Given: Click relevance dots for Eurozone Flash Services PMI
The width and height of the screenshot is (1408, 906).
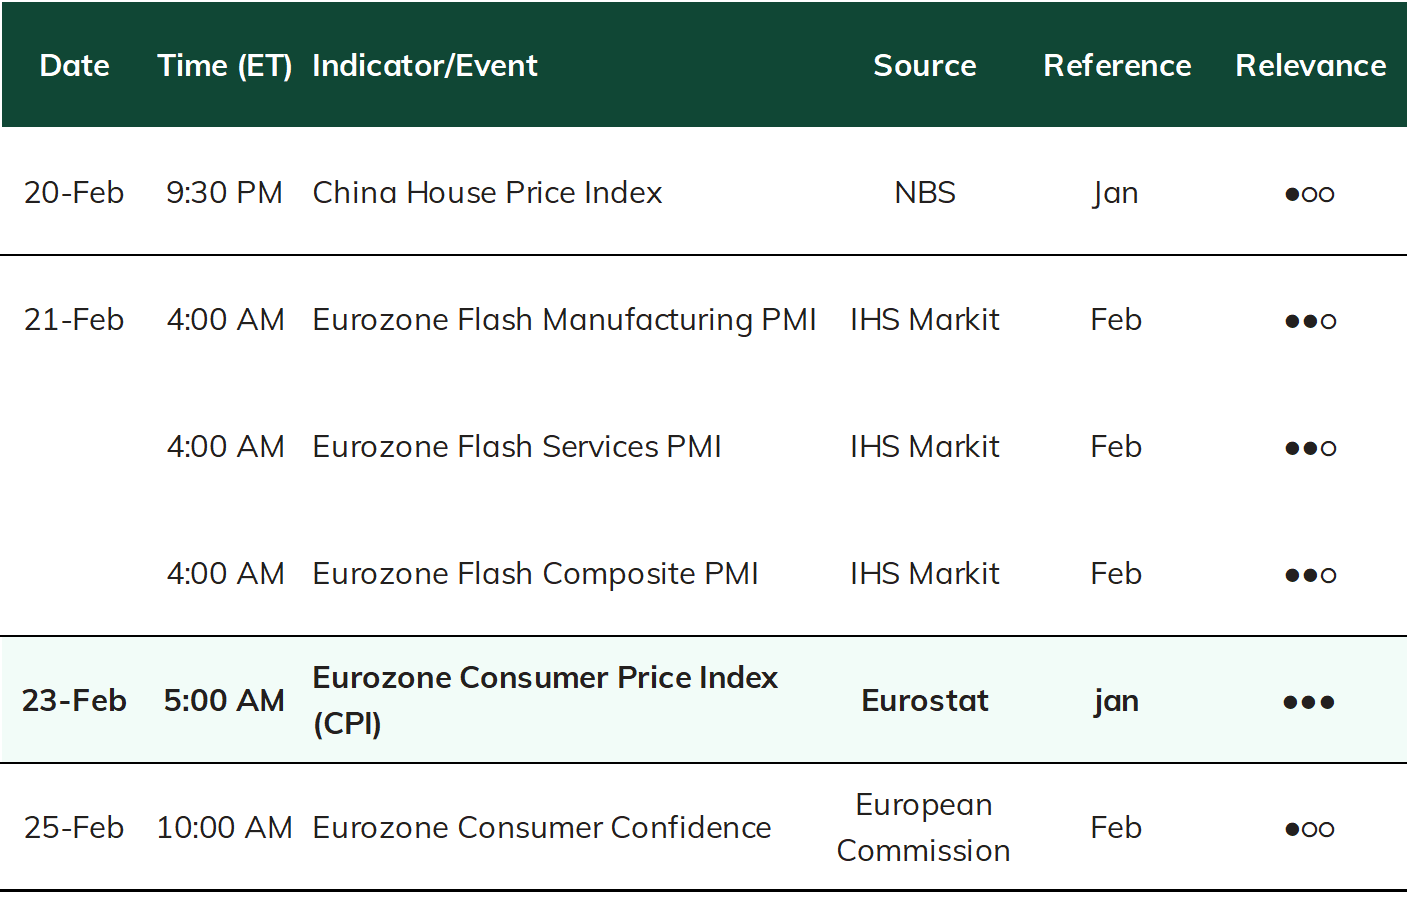Looking at the screenshot, I should click(x=1310, y=448).
